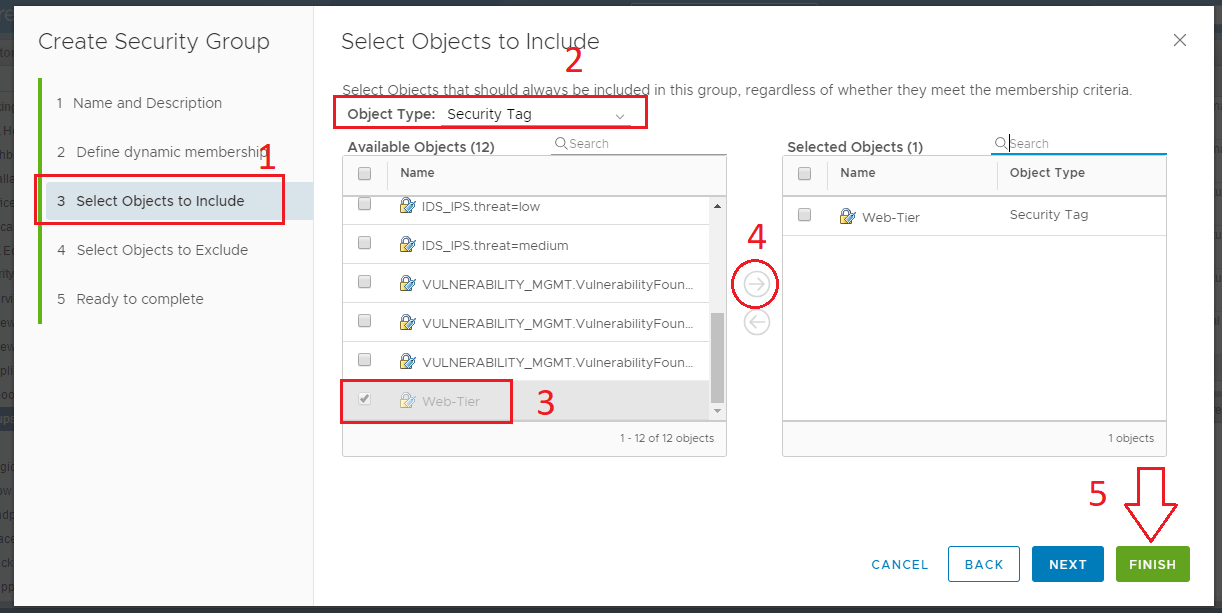Click the left arrow remove-from-selected icon
This screenshot has width=1222, height=613.
(x=757, y=322)
